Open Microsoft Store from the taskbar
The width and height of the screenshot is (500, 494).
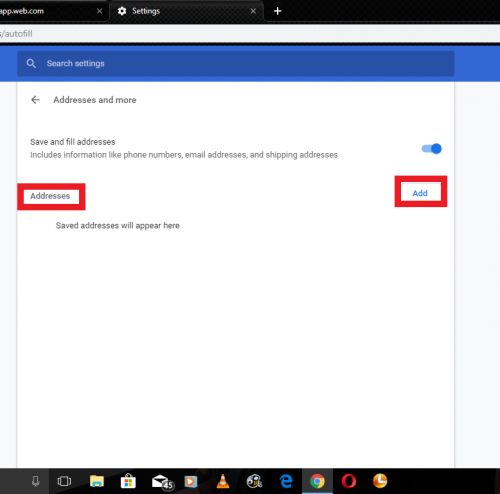(x=128, y=481)
